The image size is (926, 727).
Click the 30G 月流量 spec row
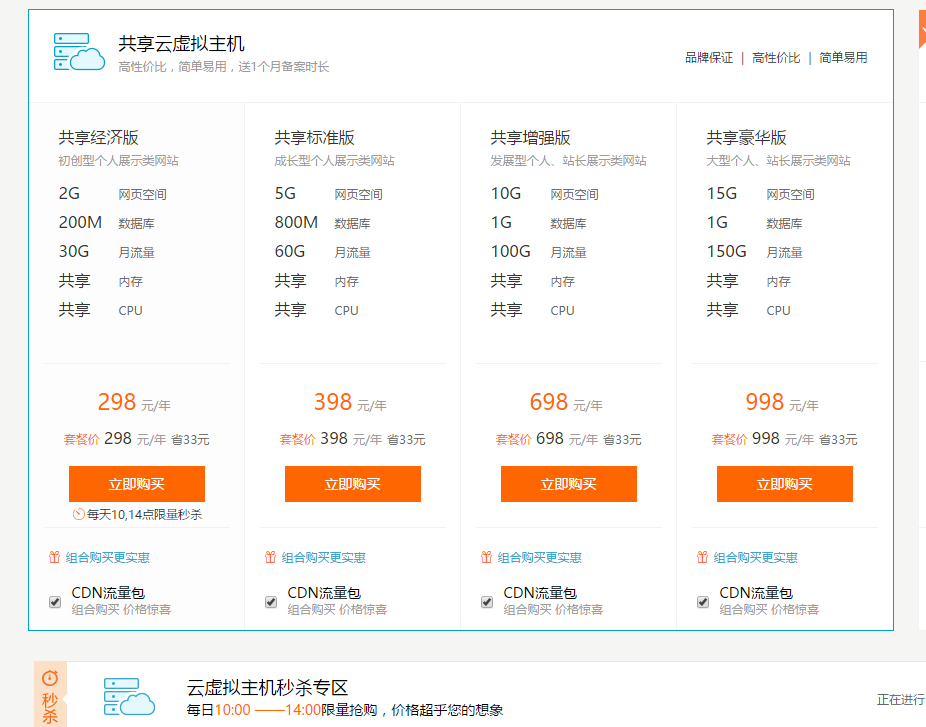[107, 252]
